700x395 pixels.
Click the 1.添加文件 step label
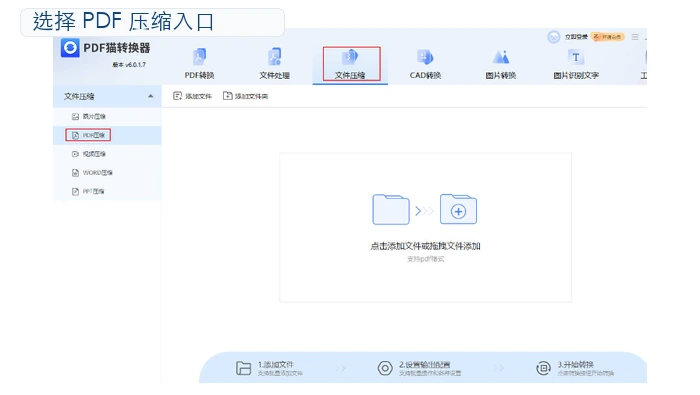[276, 365]
